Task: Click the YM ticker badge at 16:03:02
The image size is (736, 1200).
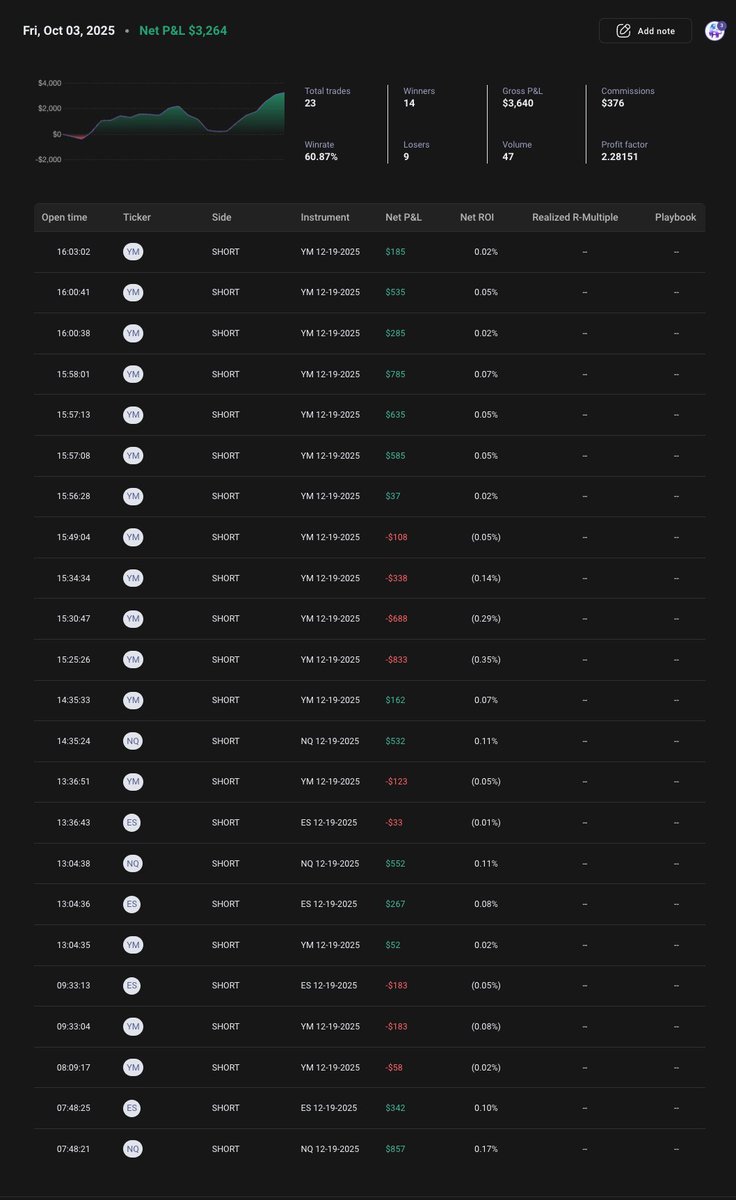Action: tap(133, 252)
